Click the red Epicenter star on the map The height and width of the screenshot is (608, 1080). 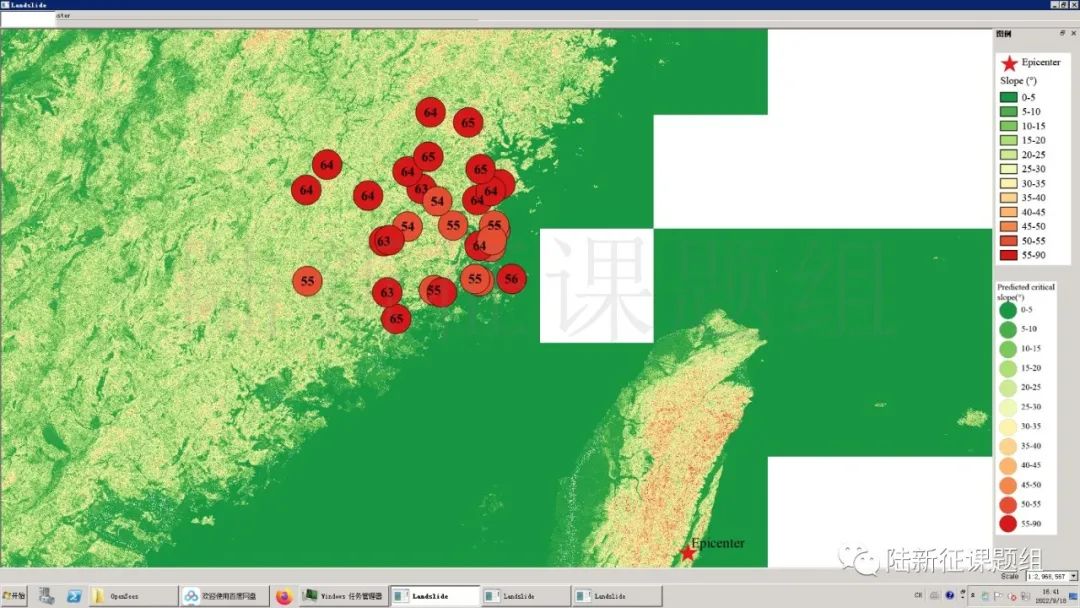click(687, 553)
